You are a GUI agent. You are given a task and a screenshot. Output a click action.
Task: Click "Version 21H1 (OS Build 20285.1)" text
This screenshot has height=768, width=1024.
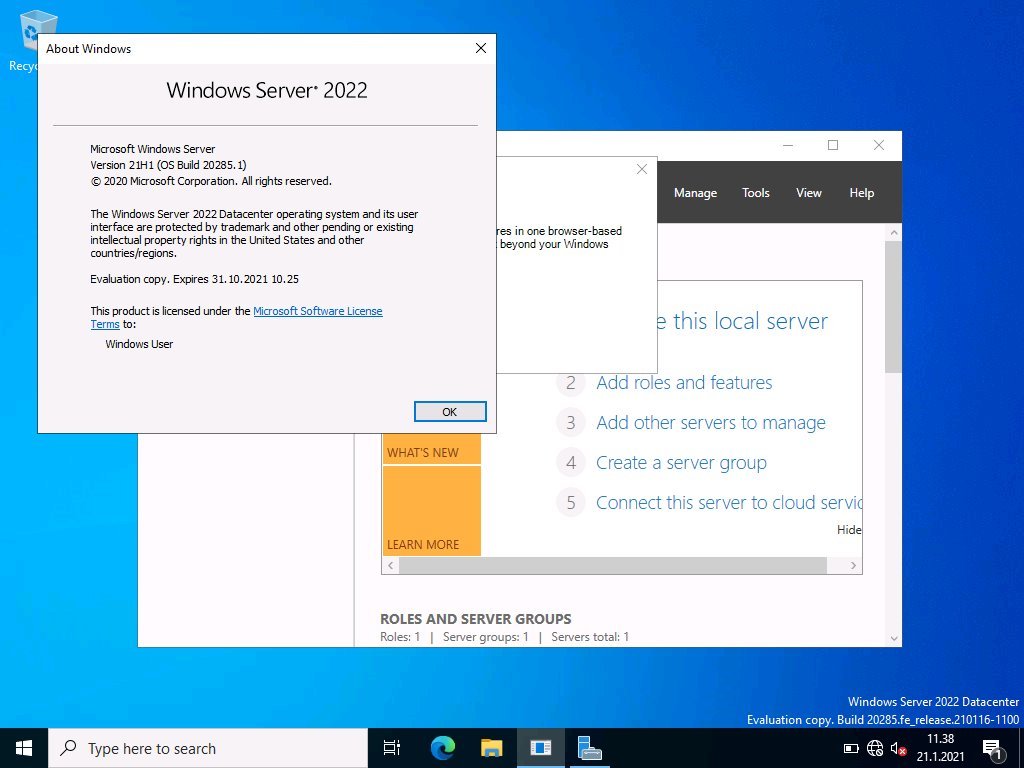click(x=168, y=165)
